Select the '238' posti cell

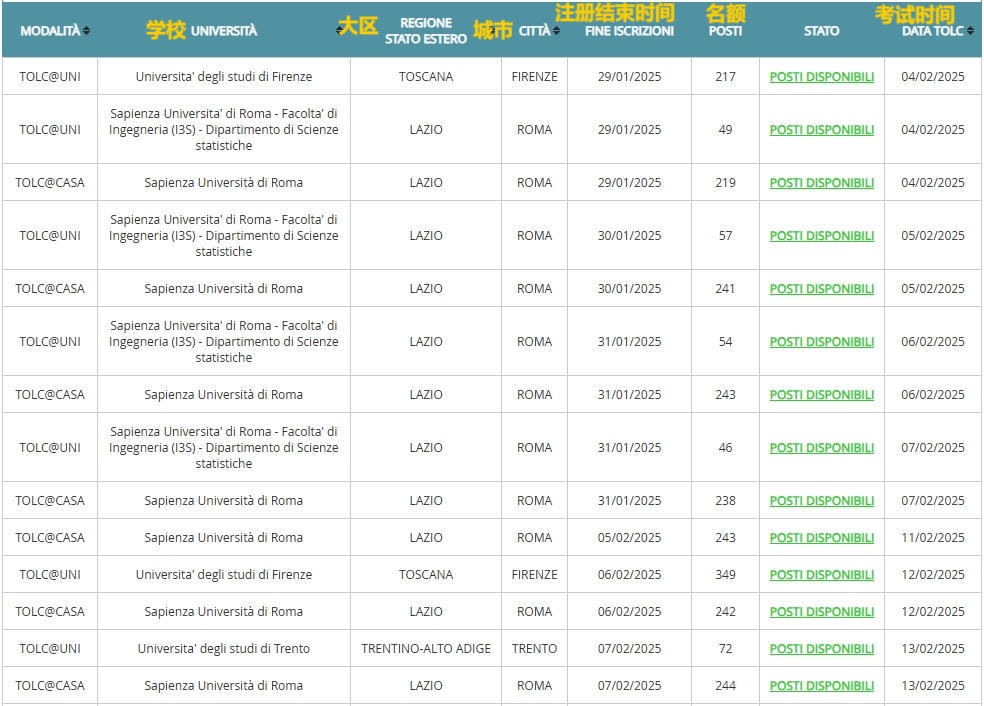pos(725,501)
